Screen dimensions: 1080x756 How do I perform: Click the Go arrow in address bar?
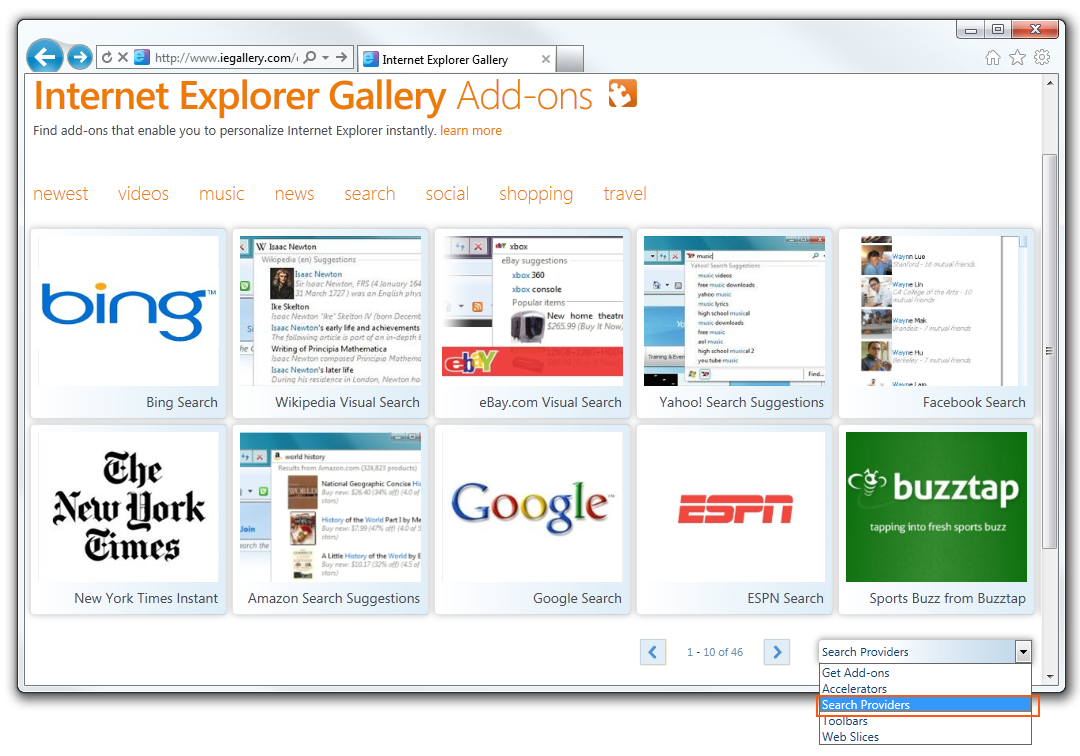point(342,57)
